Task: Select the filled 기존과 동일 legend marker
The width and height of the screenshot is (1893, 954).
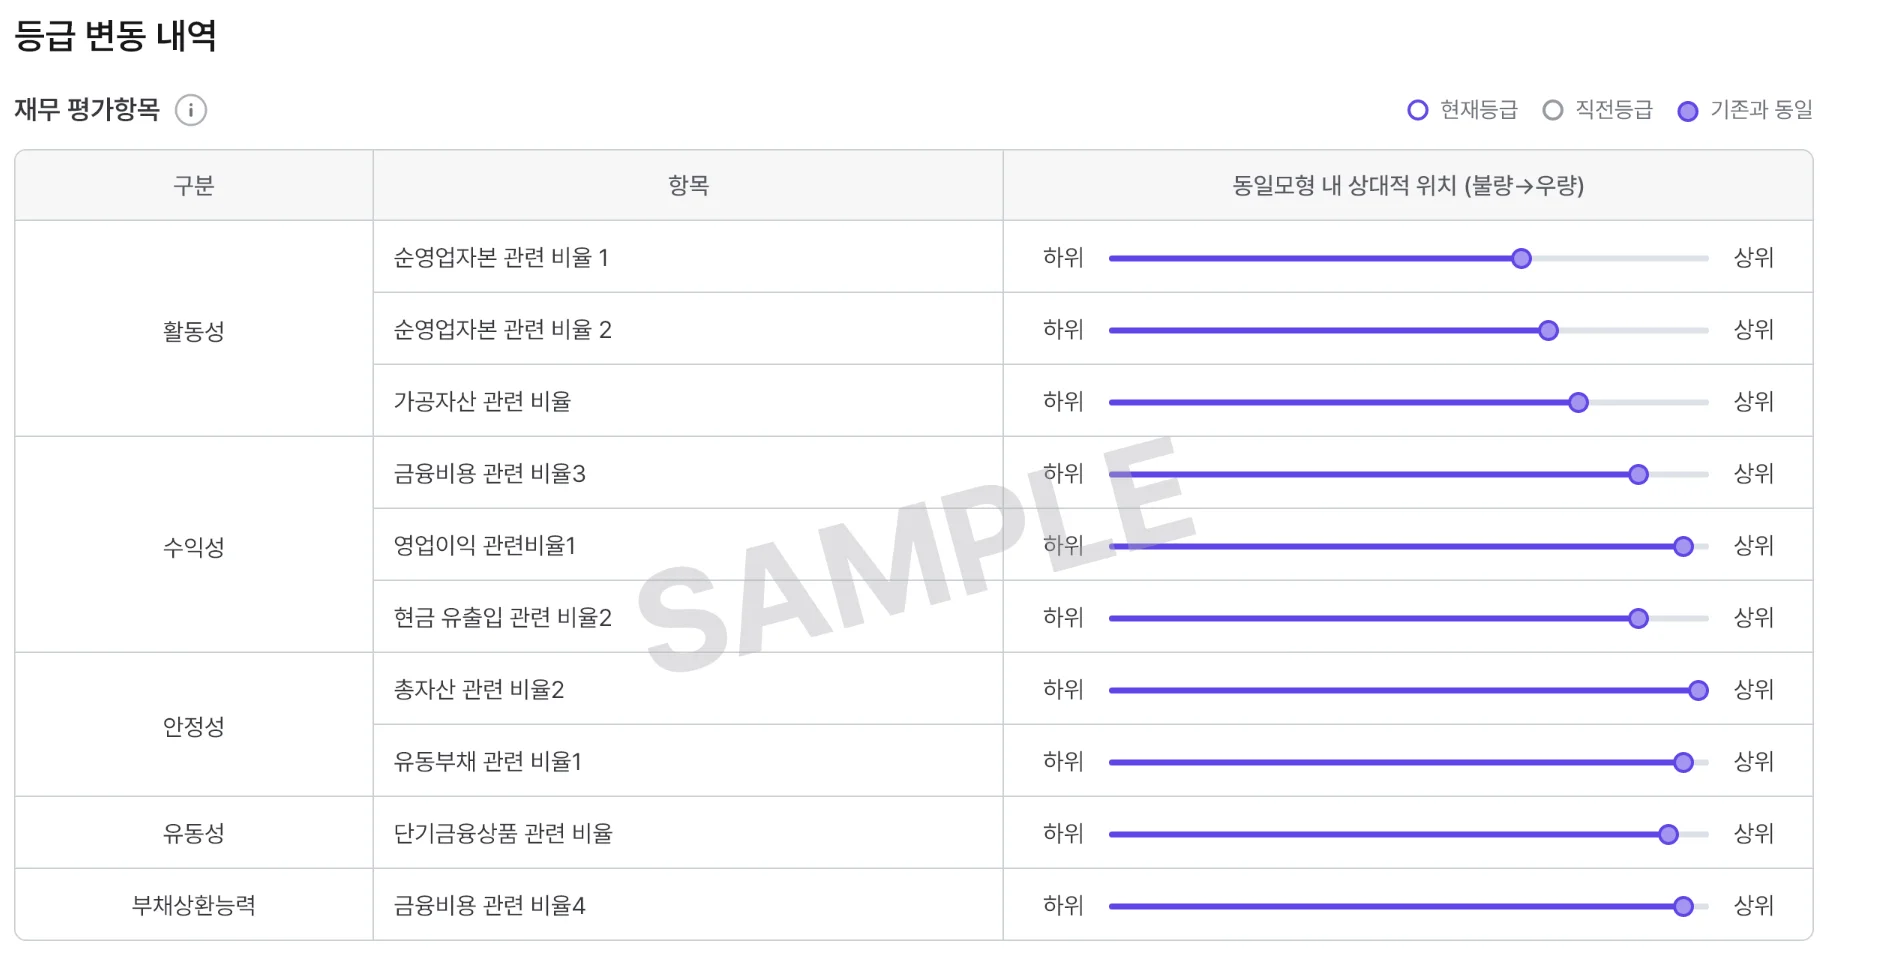Action: [x=1690, y=110]
